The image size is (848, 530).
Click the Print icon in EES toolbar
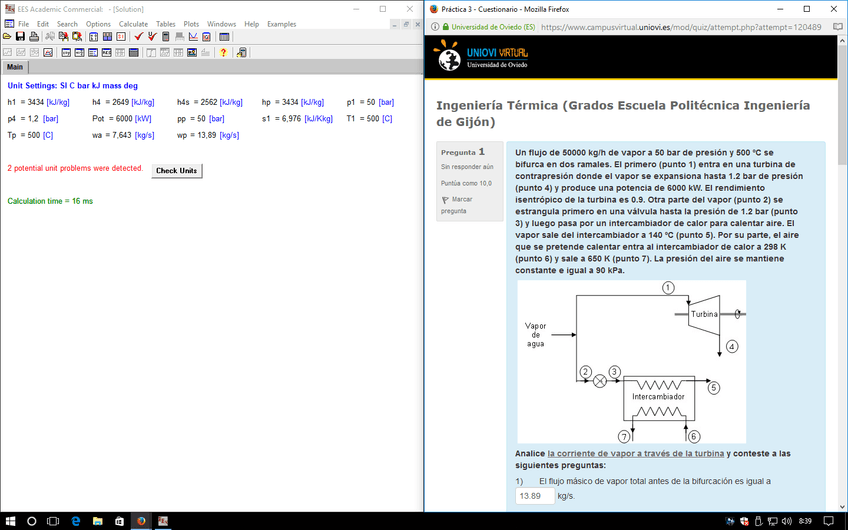pos(34,37)
